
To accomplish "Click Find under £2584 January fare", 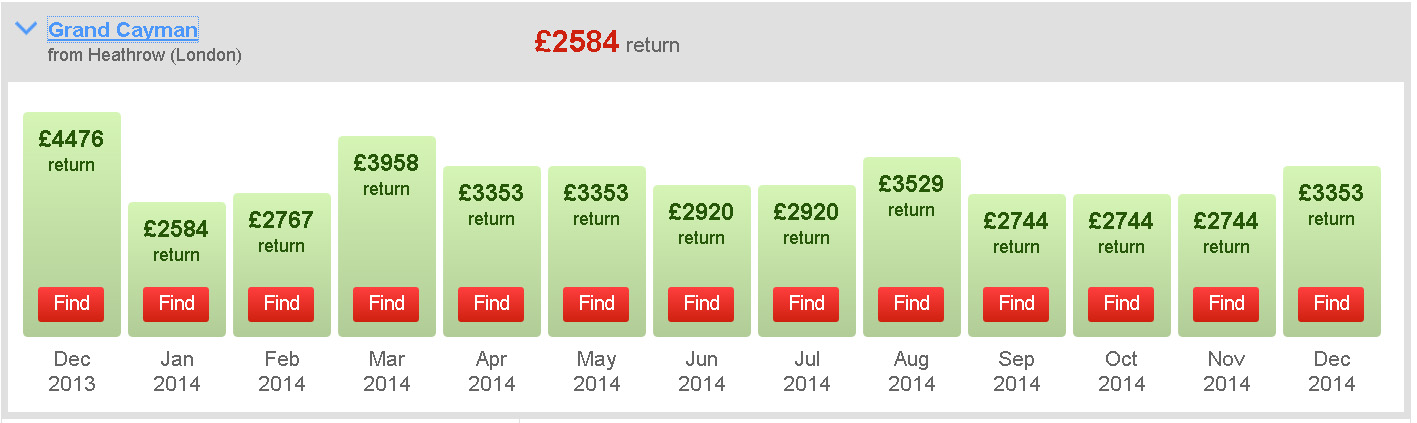I will (x=176, y=304).
